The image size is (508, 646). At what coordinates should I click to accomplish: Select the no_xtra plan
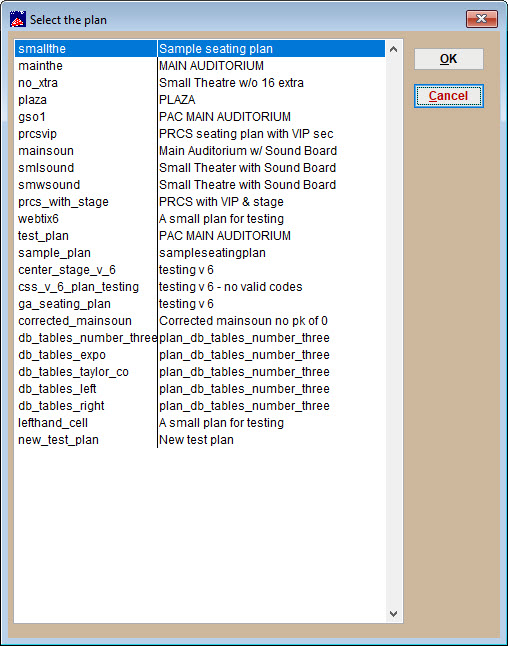coord(200,83)
